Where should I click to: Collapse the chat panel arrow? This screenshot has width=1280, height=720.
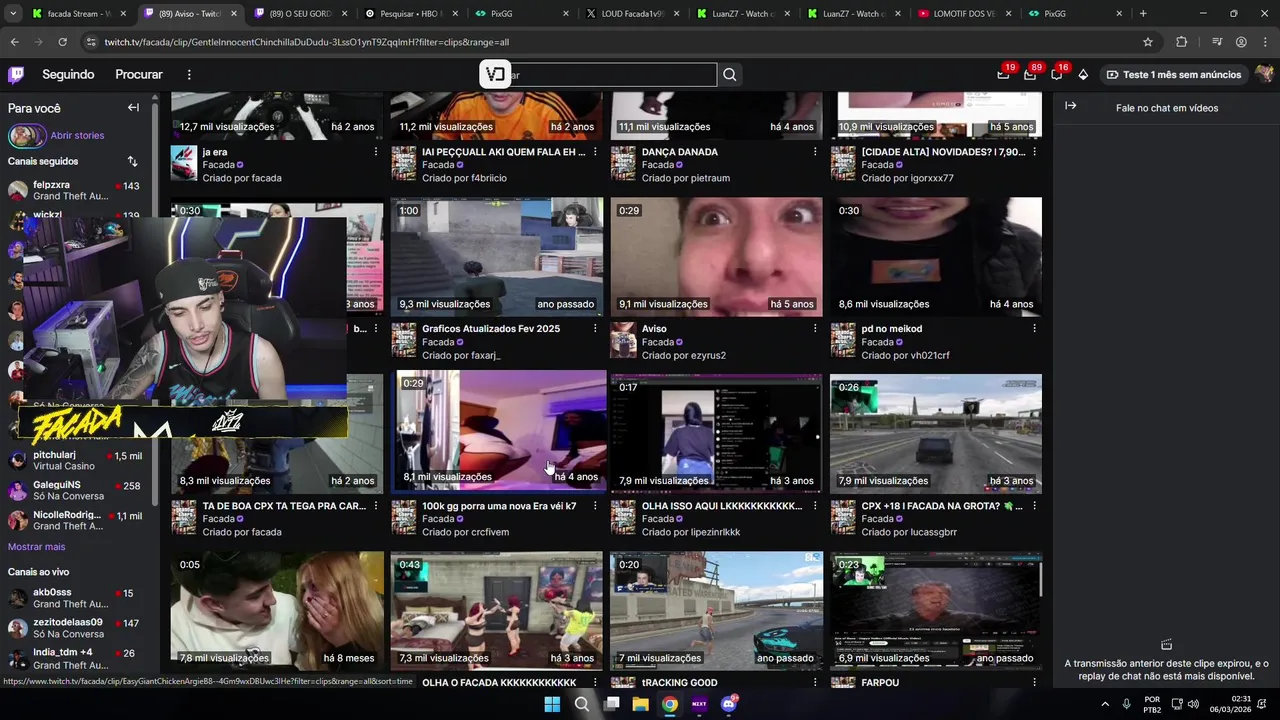tap(1070, 106)
